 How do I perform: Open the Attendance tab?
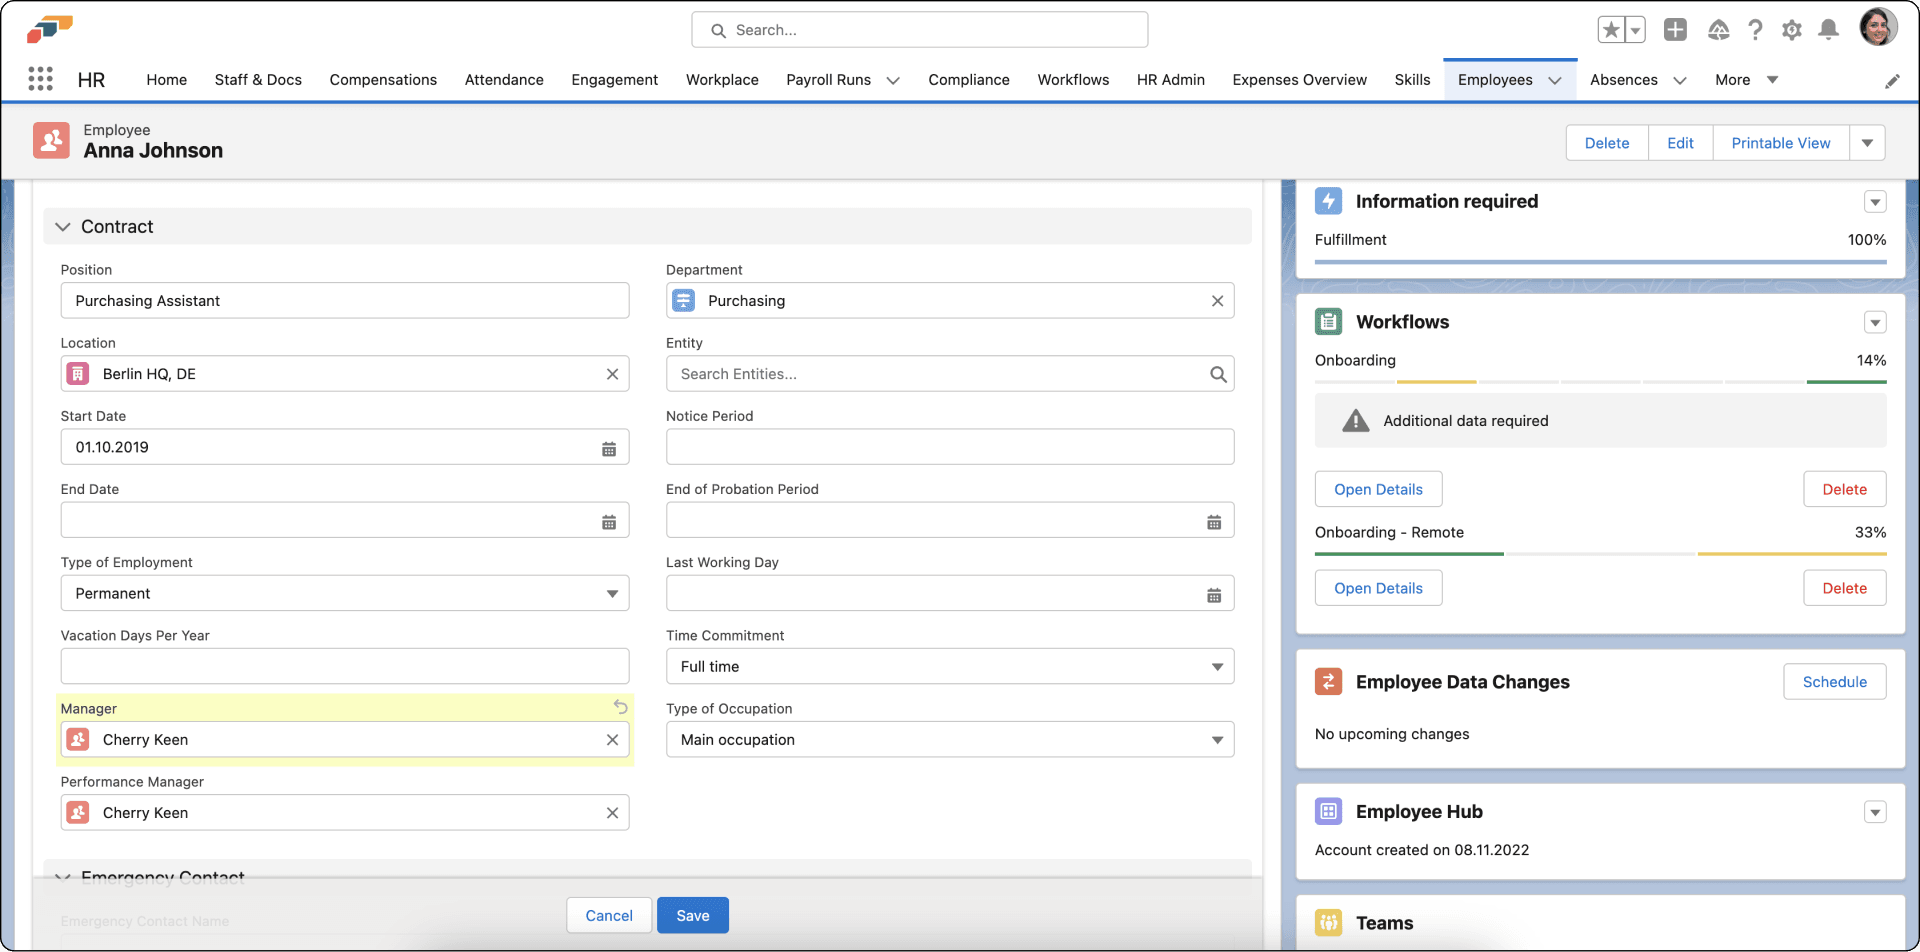(504, 80)
